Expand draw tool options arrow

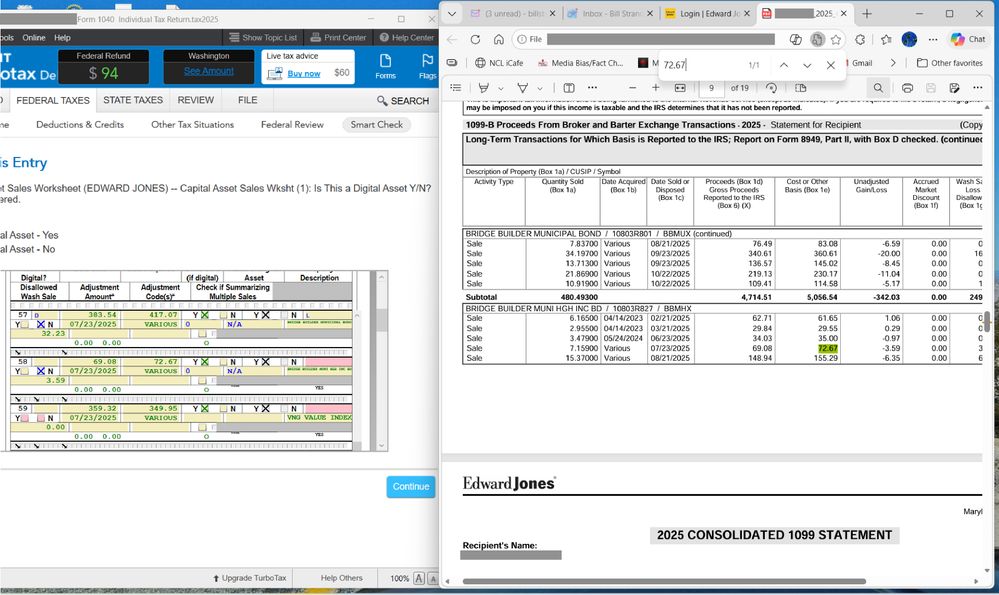540,89
